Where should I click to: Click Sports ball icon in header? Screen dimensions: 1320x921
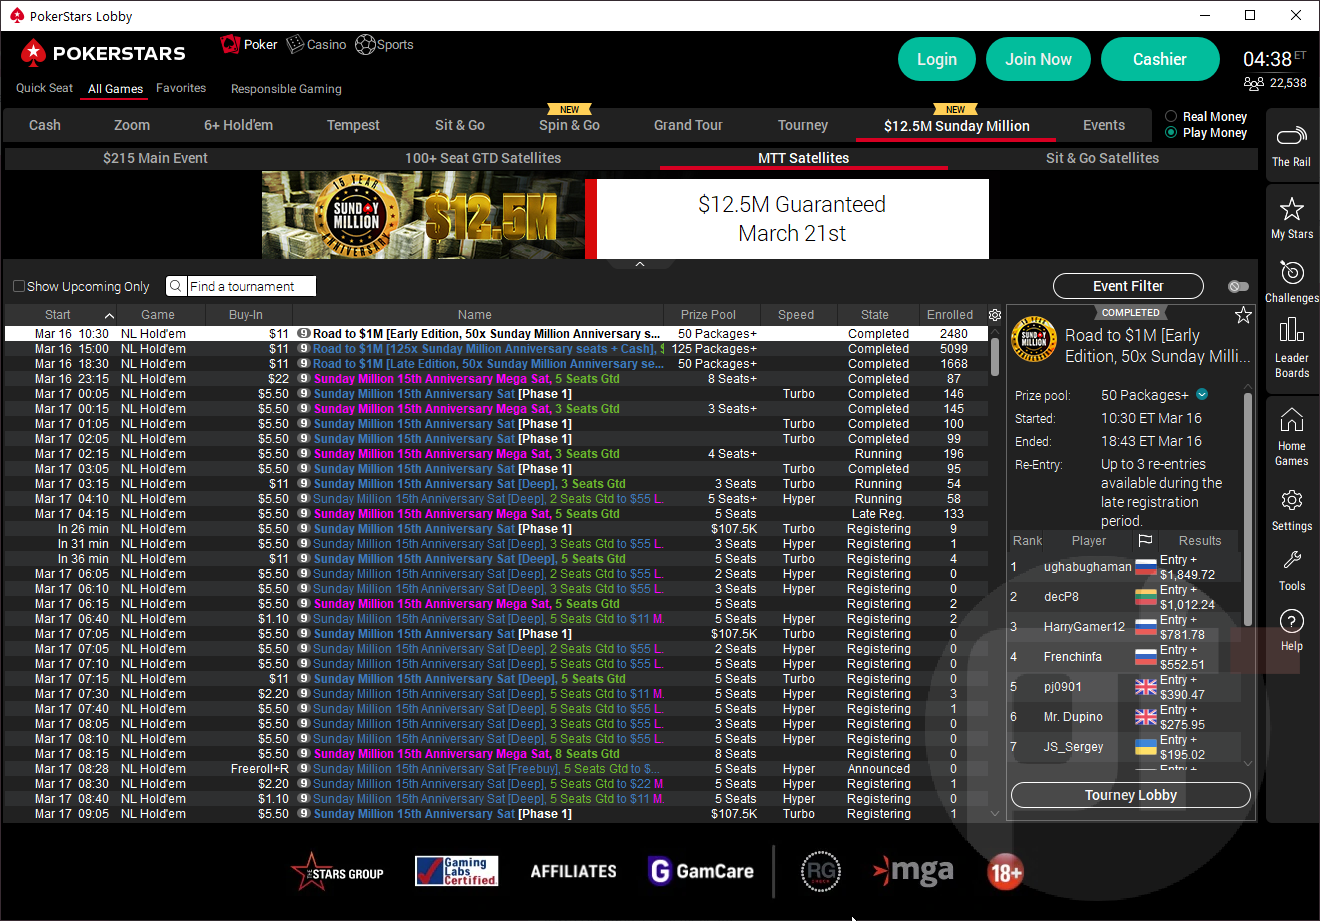(x=365, y=44)
